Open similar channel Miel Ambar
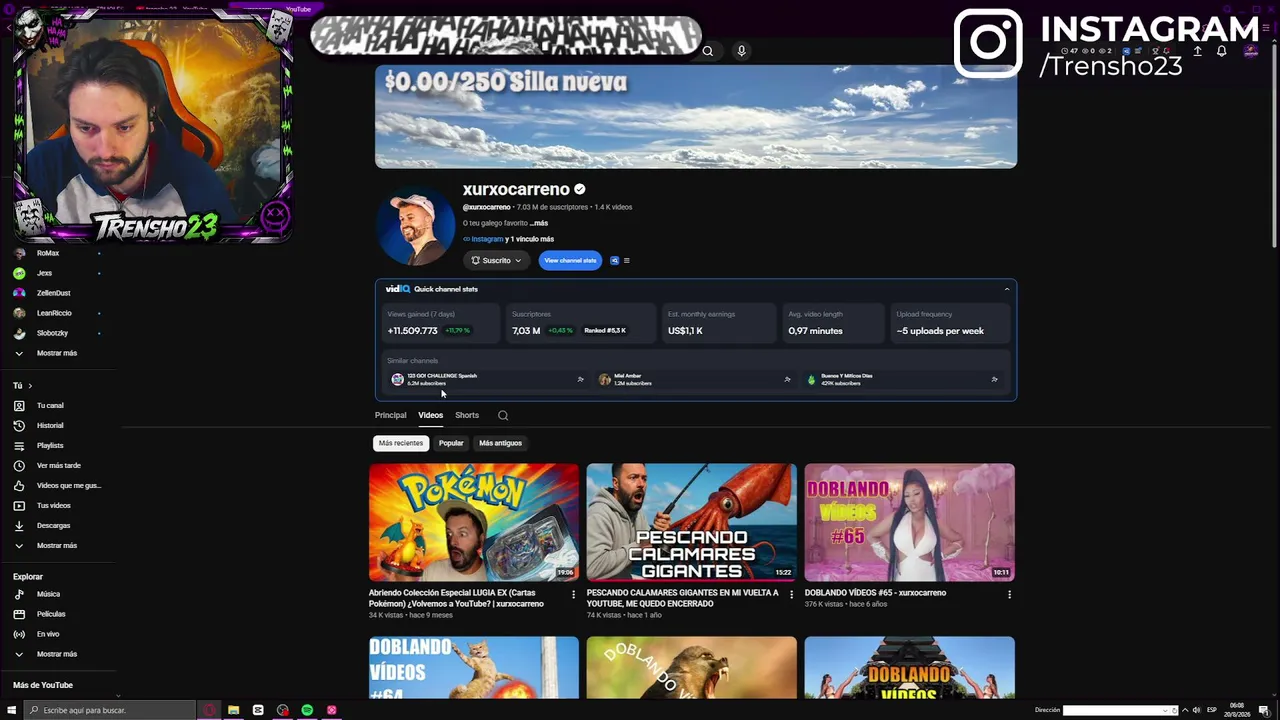The height and width of the screenshot is (720, 1280). 695,379
